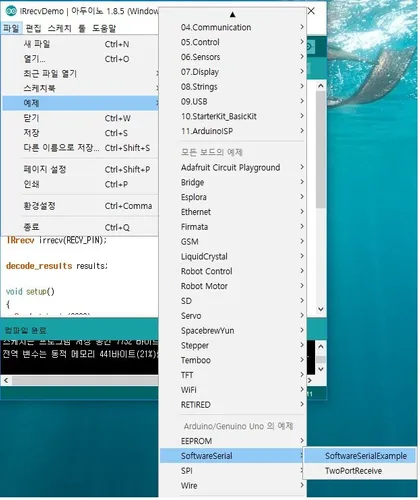Open the 도움말 menu
Screen dimensions: 420x500
click(x=104, y=28)
